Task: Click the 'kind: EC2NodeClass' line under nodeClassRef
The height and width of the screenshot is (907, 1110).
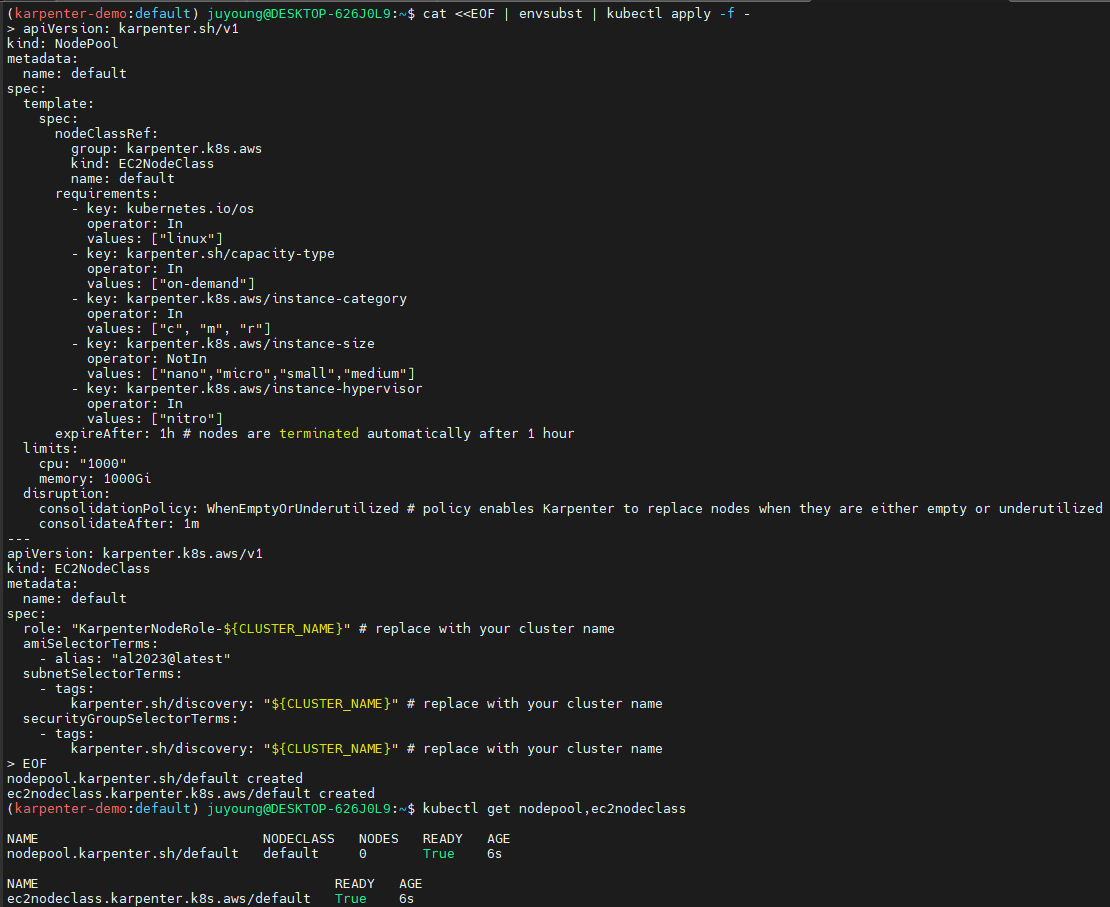Action: 142,164
